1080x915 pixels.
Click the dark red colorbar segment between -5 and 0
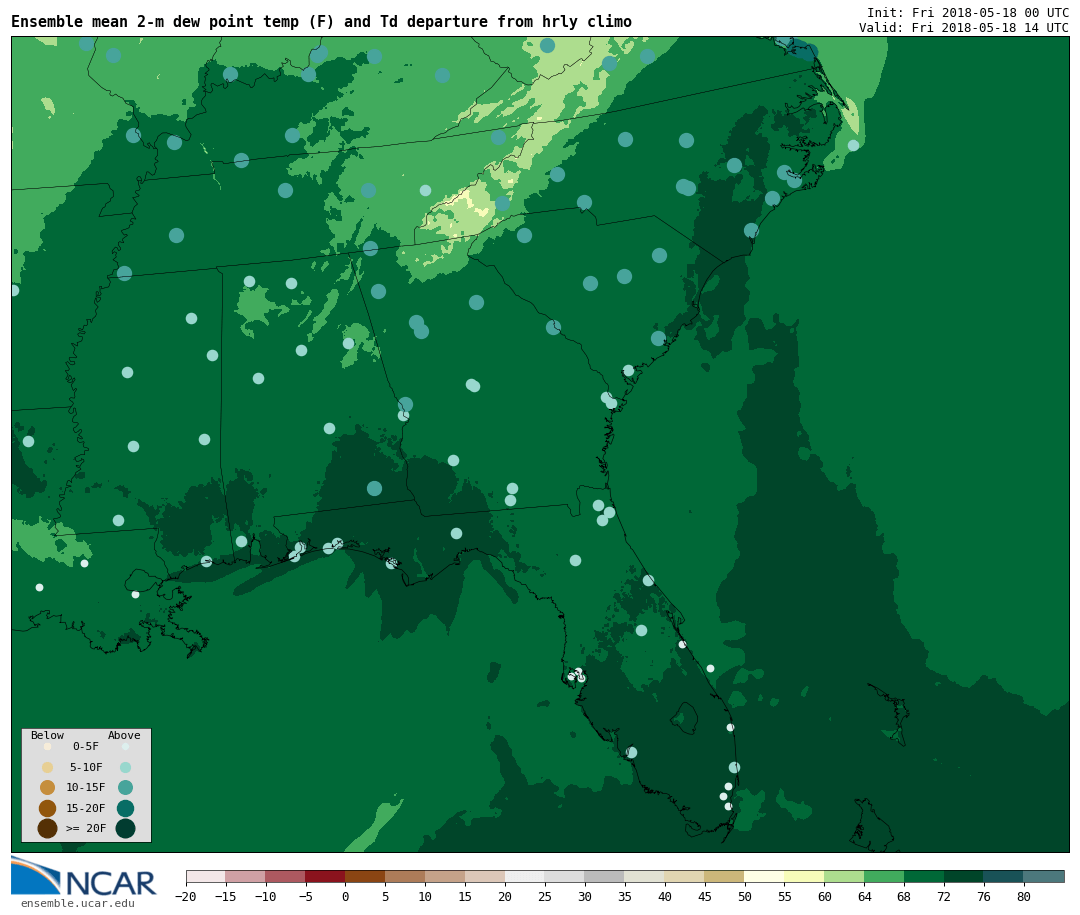tap(325, 876)
